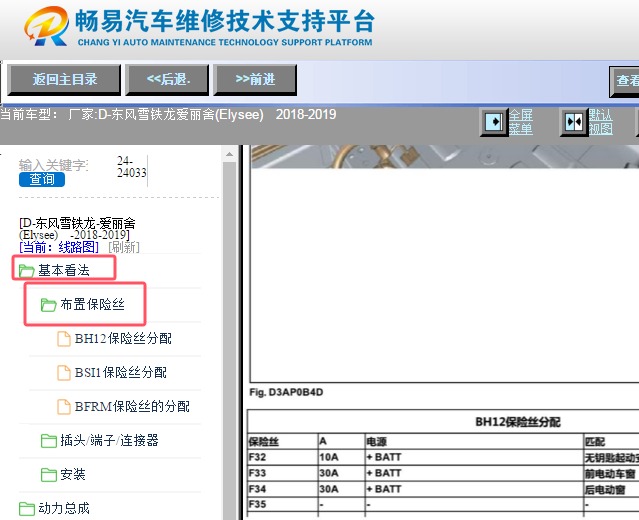Viewport: 639px width, 520px height.
Task: Click the 动力总成 folder icon
Action: pos(26,509)
